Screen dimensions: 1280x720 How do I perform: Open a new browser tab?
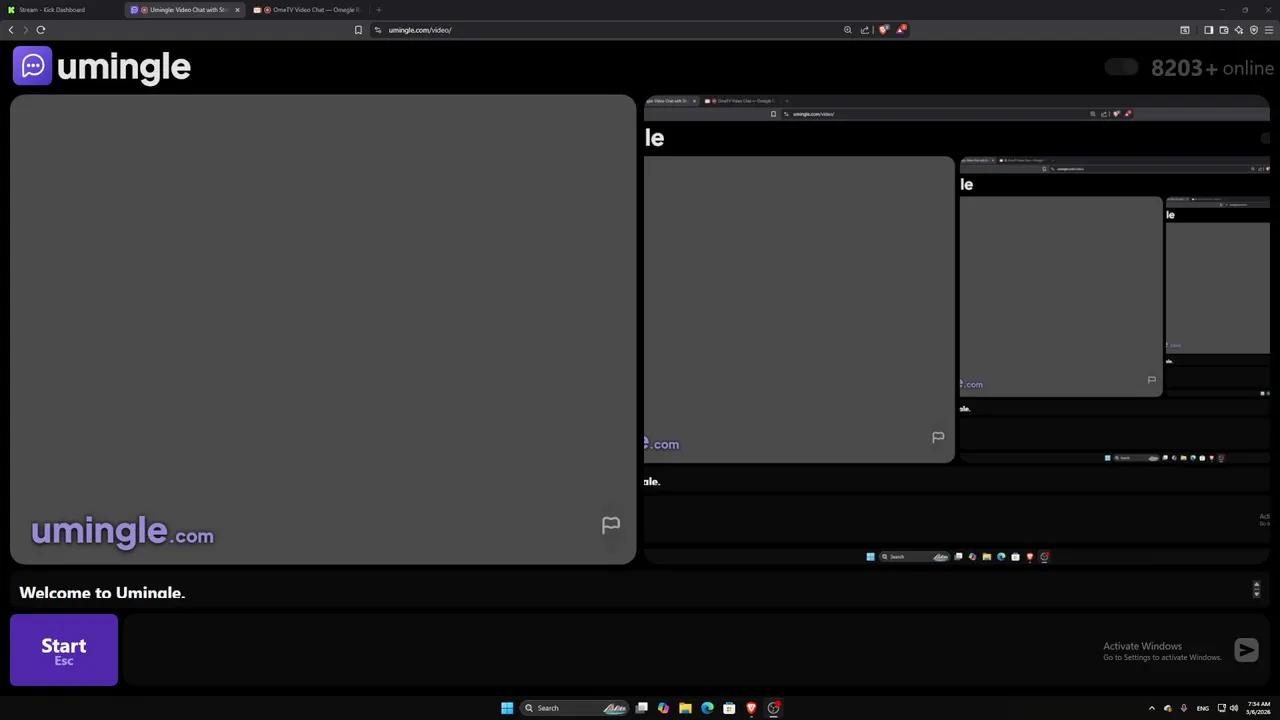click(x=378, y=10)
